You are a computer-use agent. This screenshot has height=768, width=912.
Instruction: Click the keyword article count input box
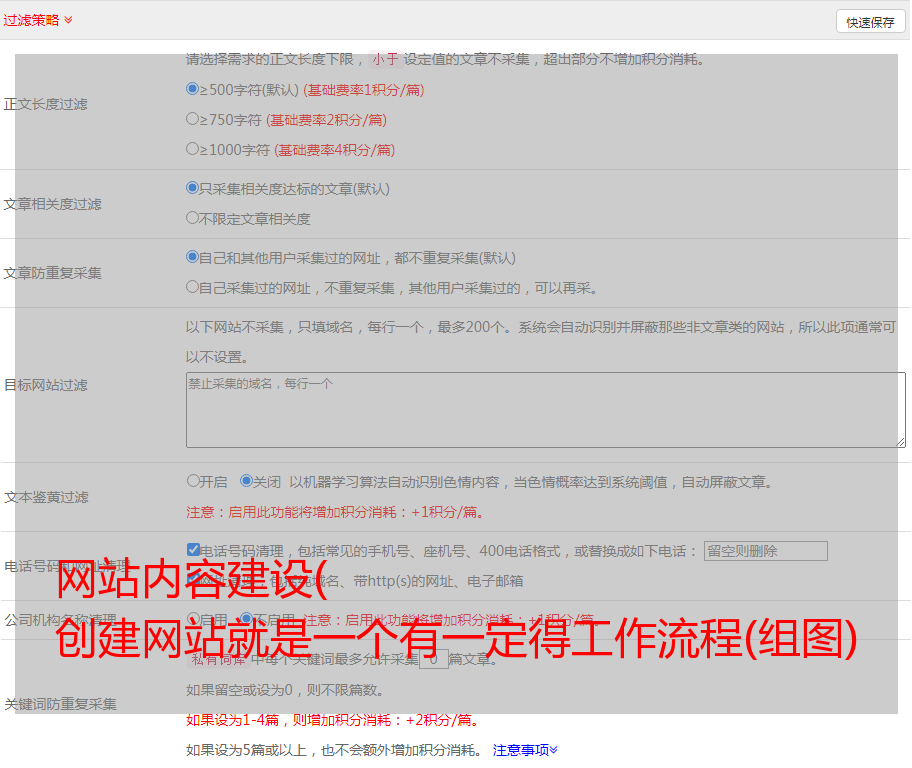[x=433, y=659]
